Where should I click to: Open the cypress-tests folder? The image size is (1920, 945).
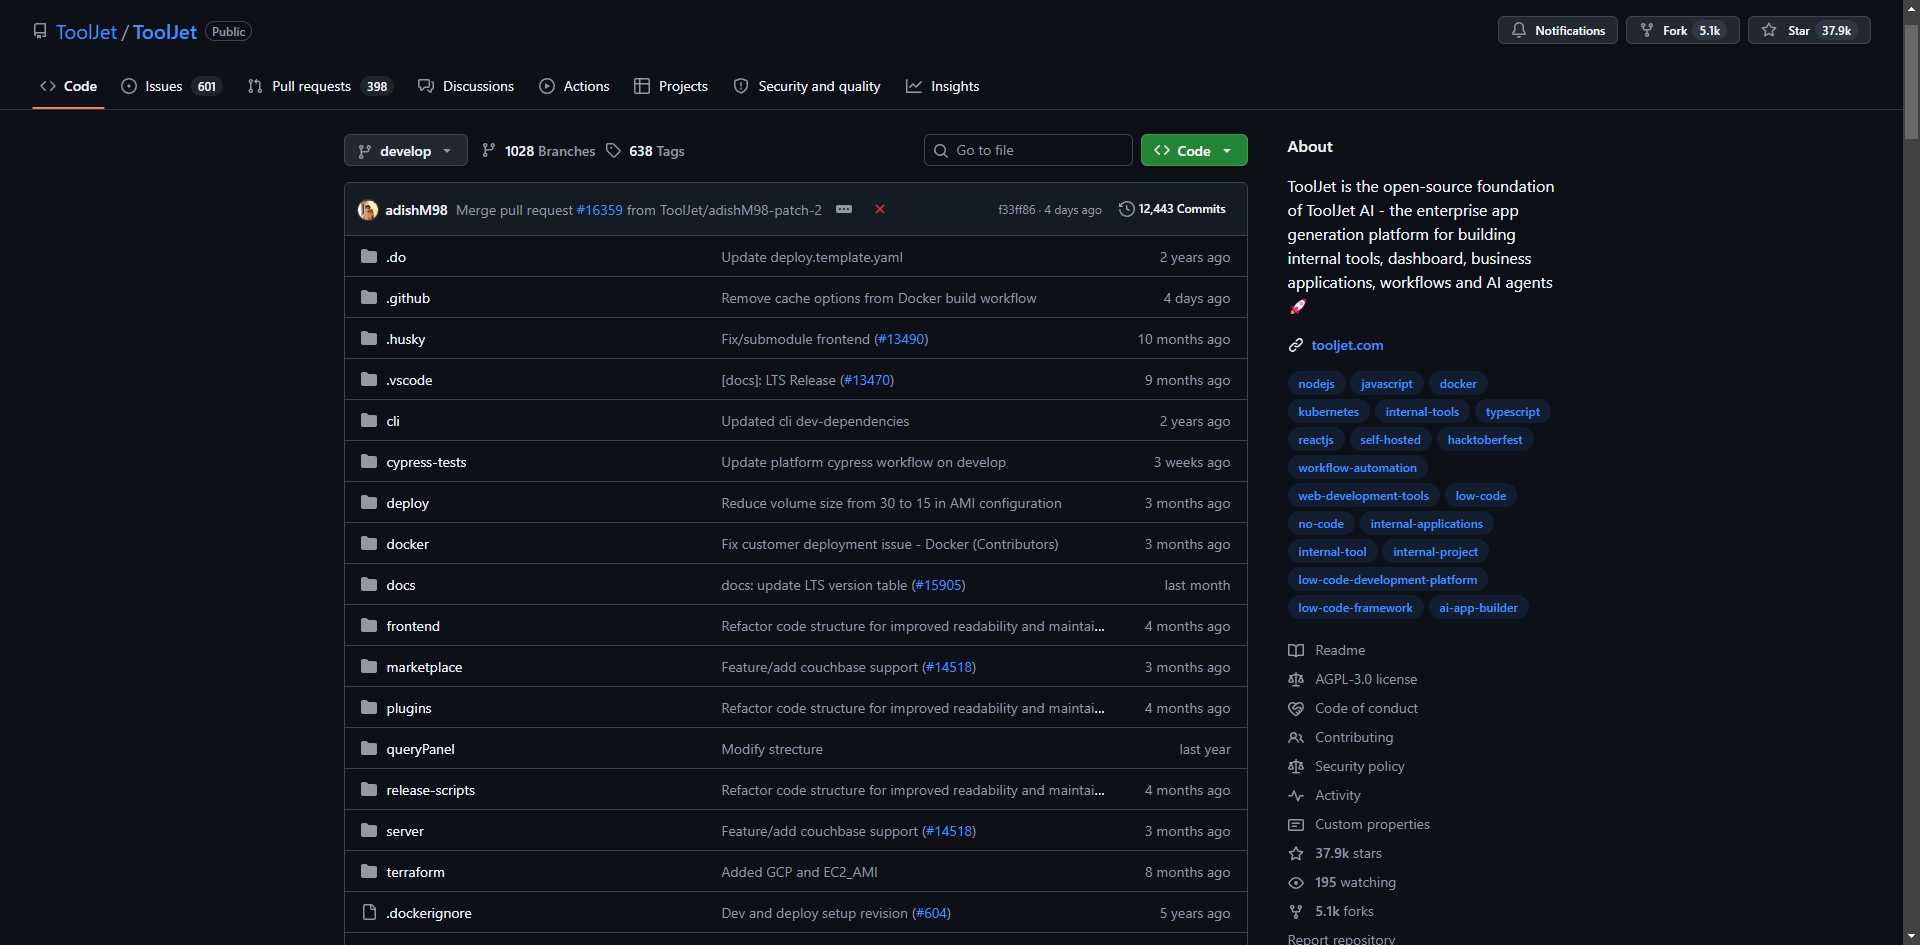tap(426, 462)
